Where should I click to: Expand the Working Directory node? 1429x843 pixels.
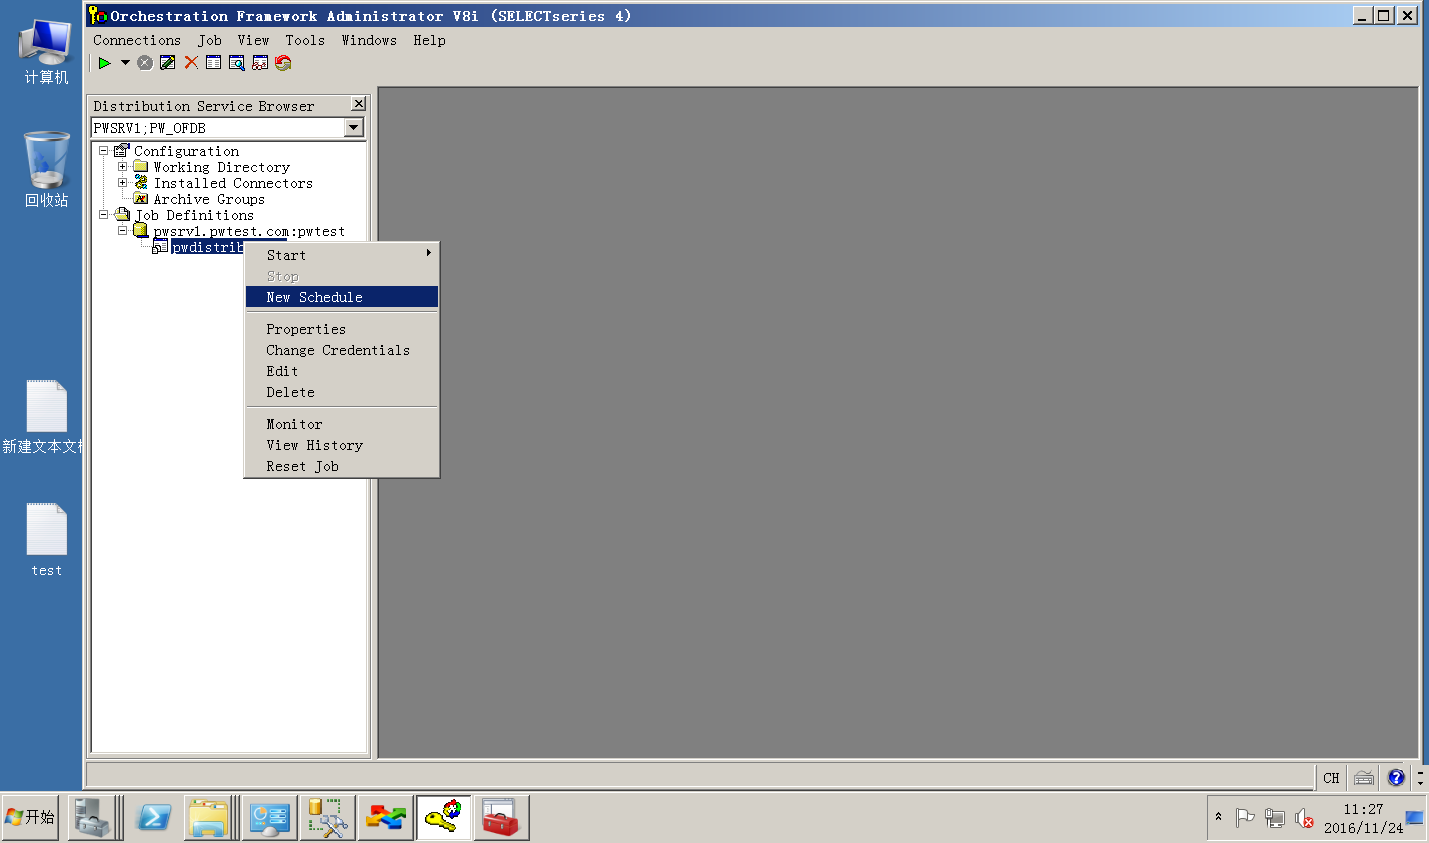(123, 167)
